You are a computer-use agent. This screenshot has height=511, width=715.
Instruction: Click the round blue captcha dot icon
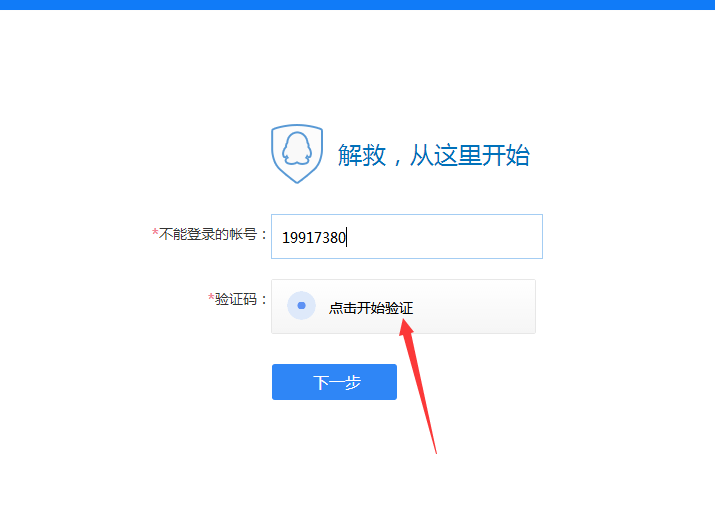click(301, 305)
